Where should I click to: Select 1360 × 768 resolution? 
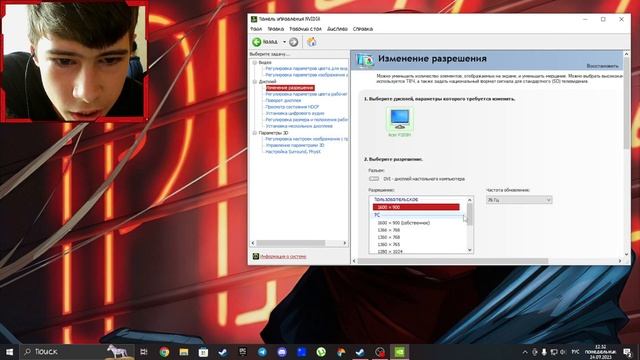point(389,237)
